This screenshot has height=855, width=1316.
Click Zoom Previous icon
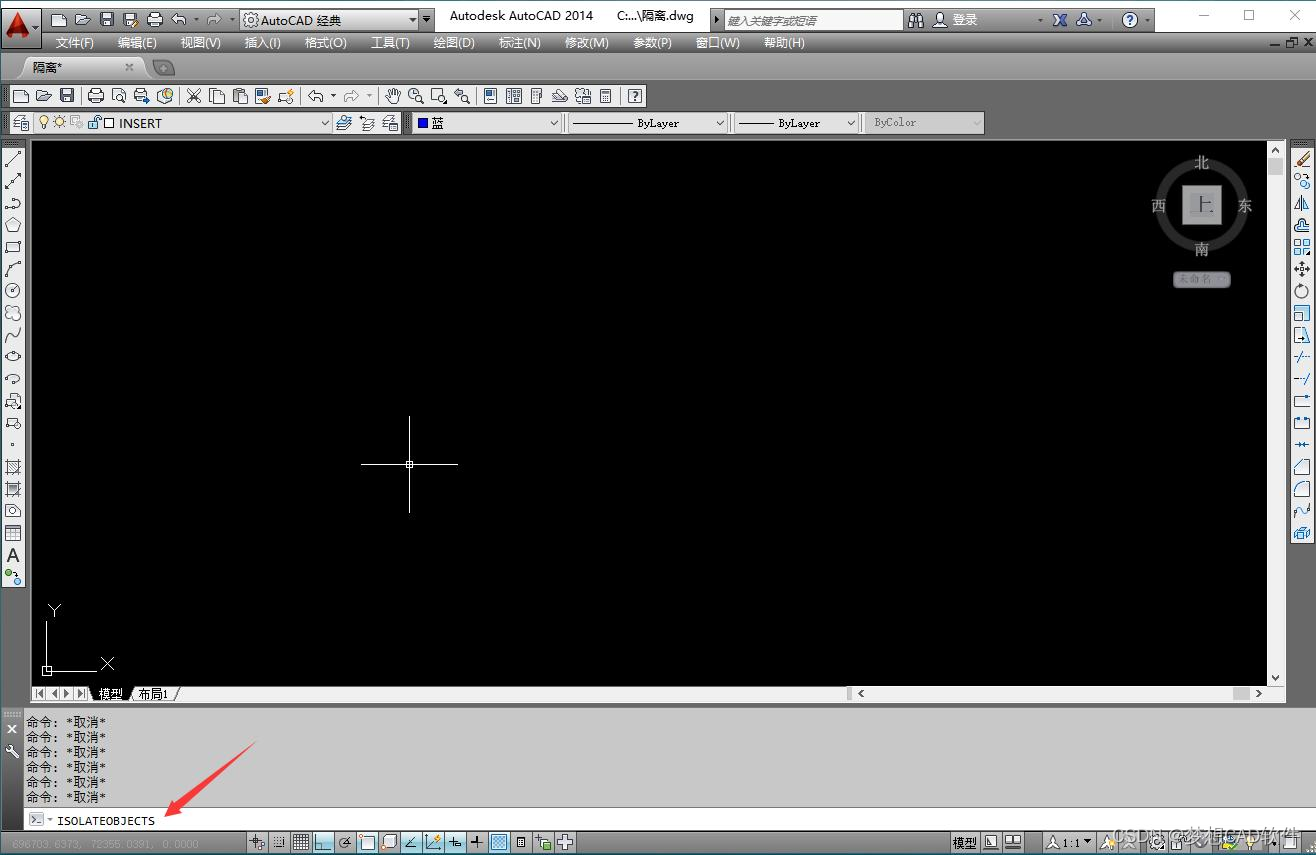[x=462, y=96]
